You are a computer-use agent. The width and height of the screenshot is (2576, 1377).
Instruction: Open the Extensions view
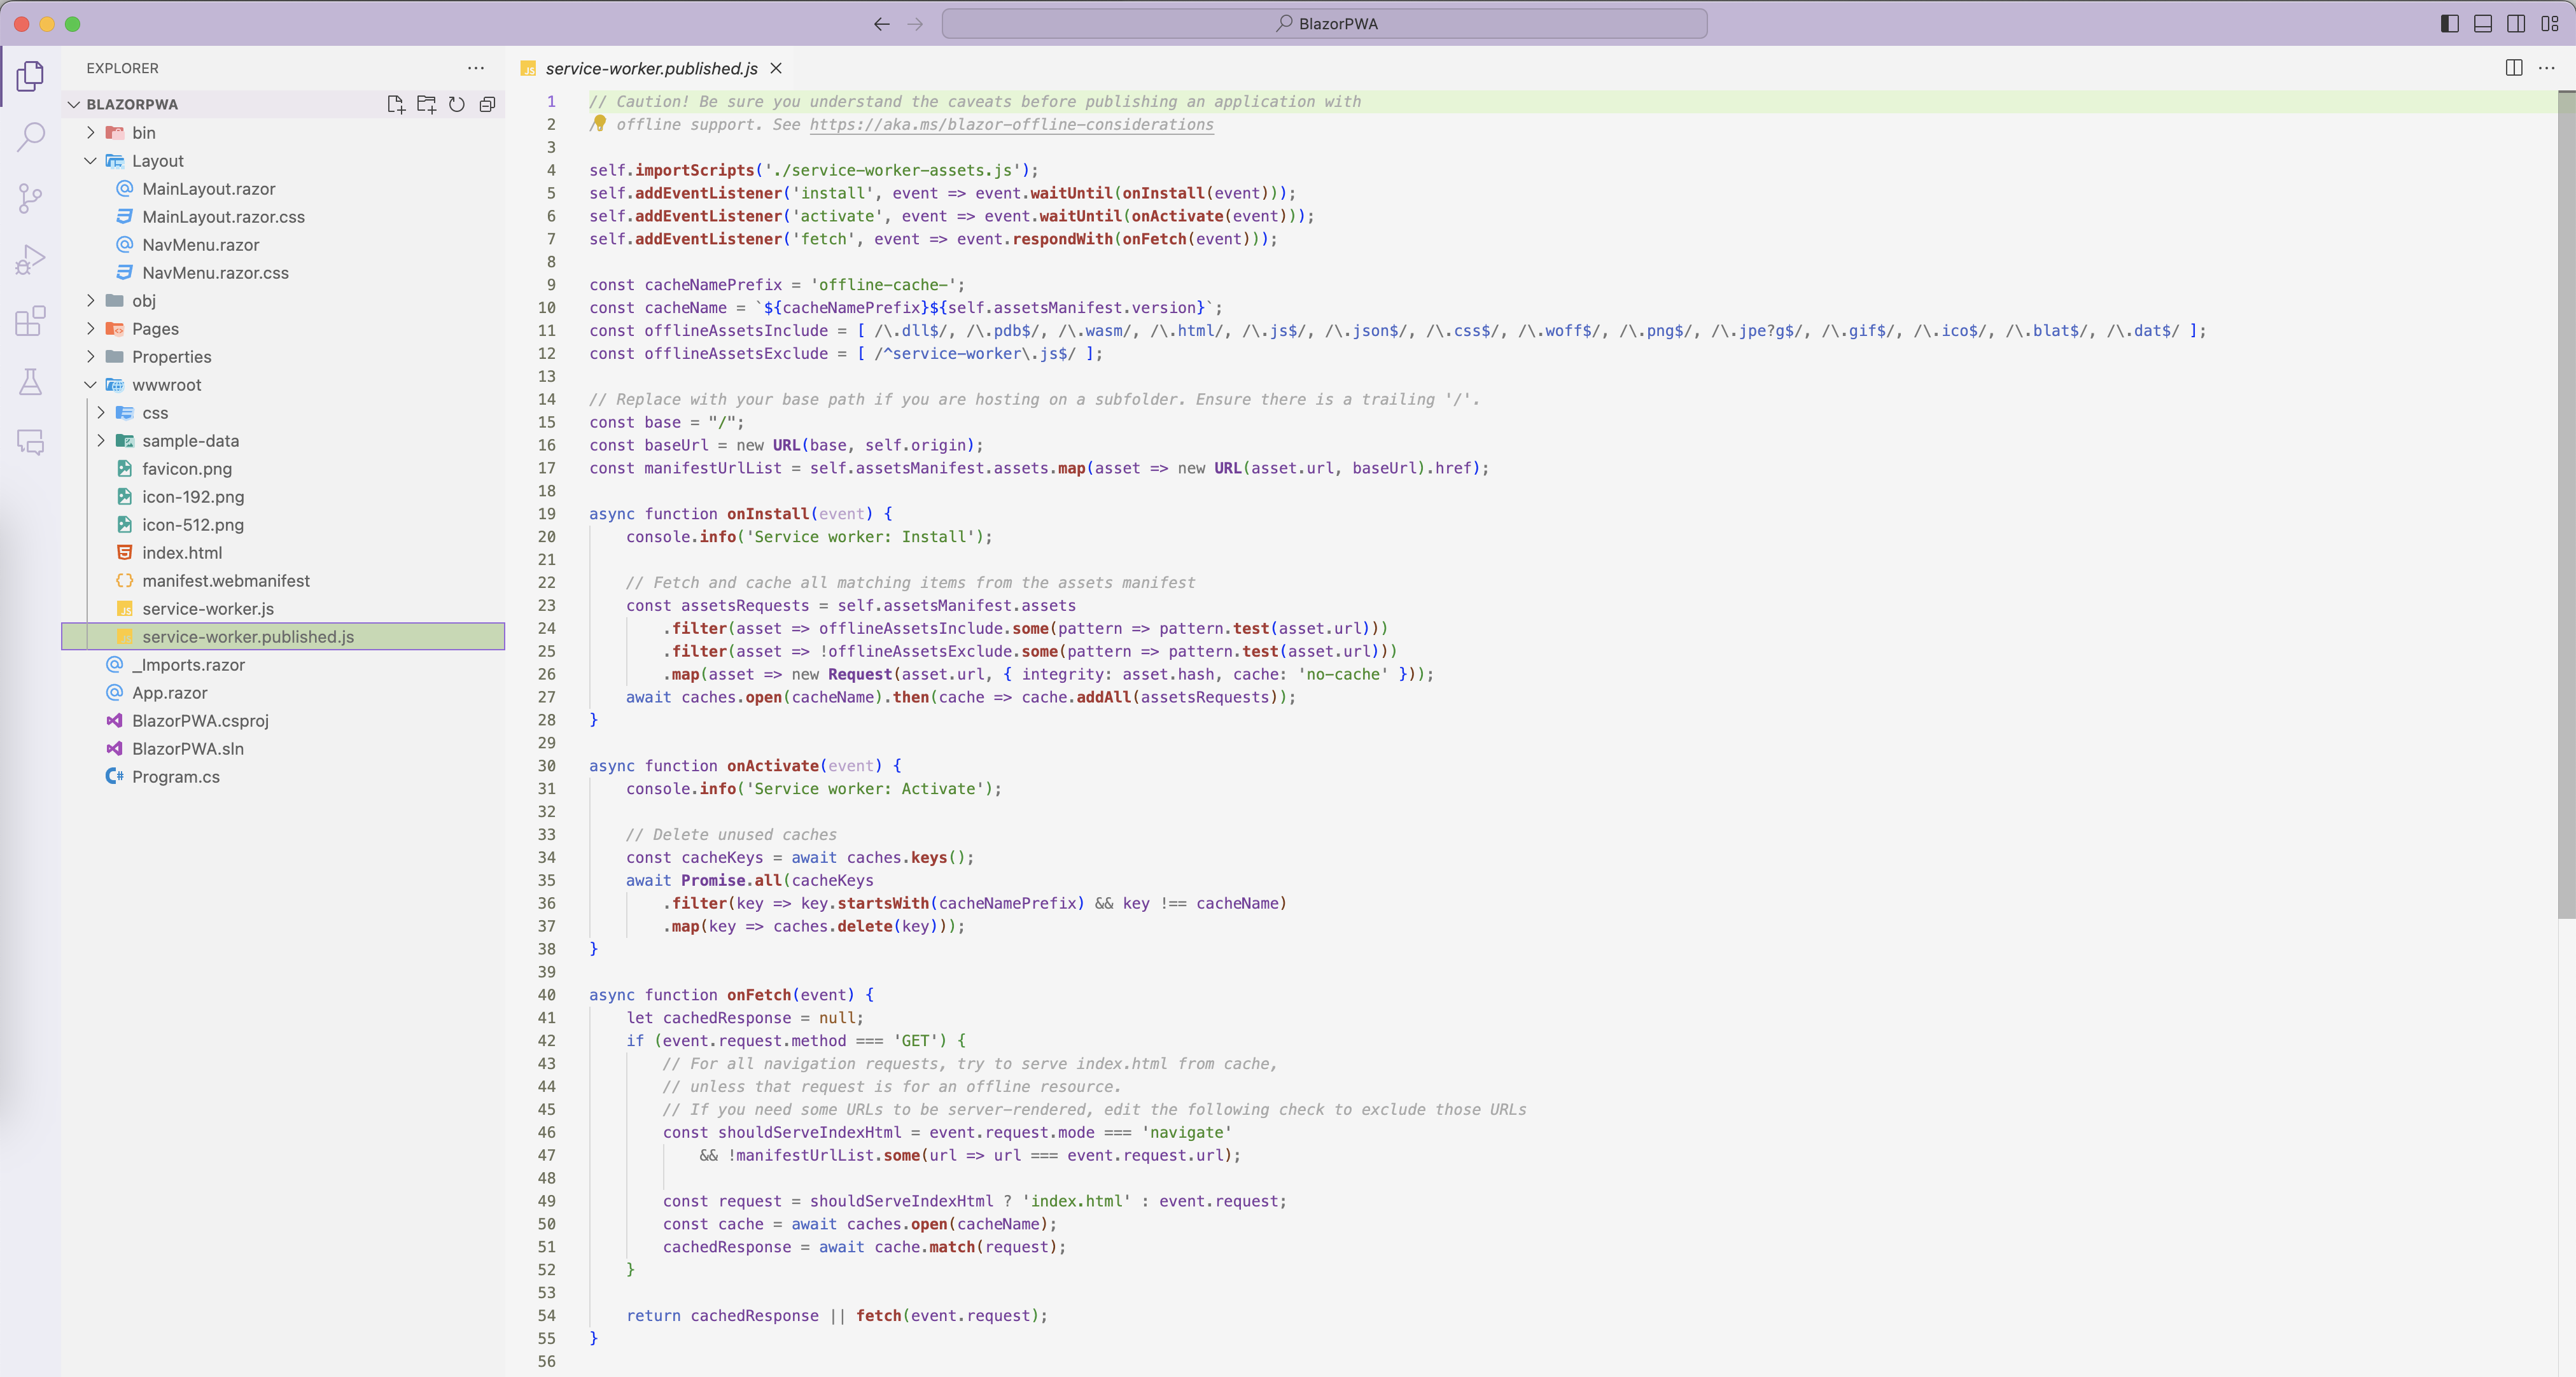[31, 321]
